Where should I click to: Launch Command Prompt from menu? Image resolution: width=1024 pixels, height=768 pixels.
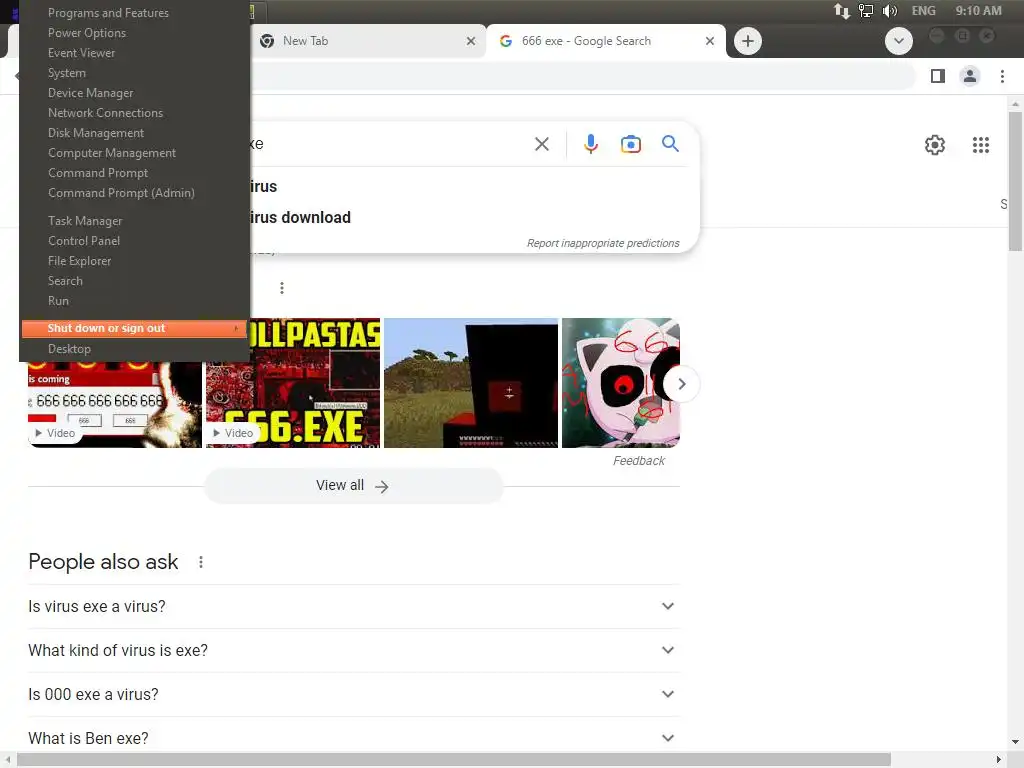(97, 173)
